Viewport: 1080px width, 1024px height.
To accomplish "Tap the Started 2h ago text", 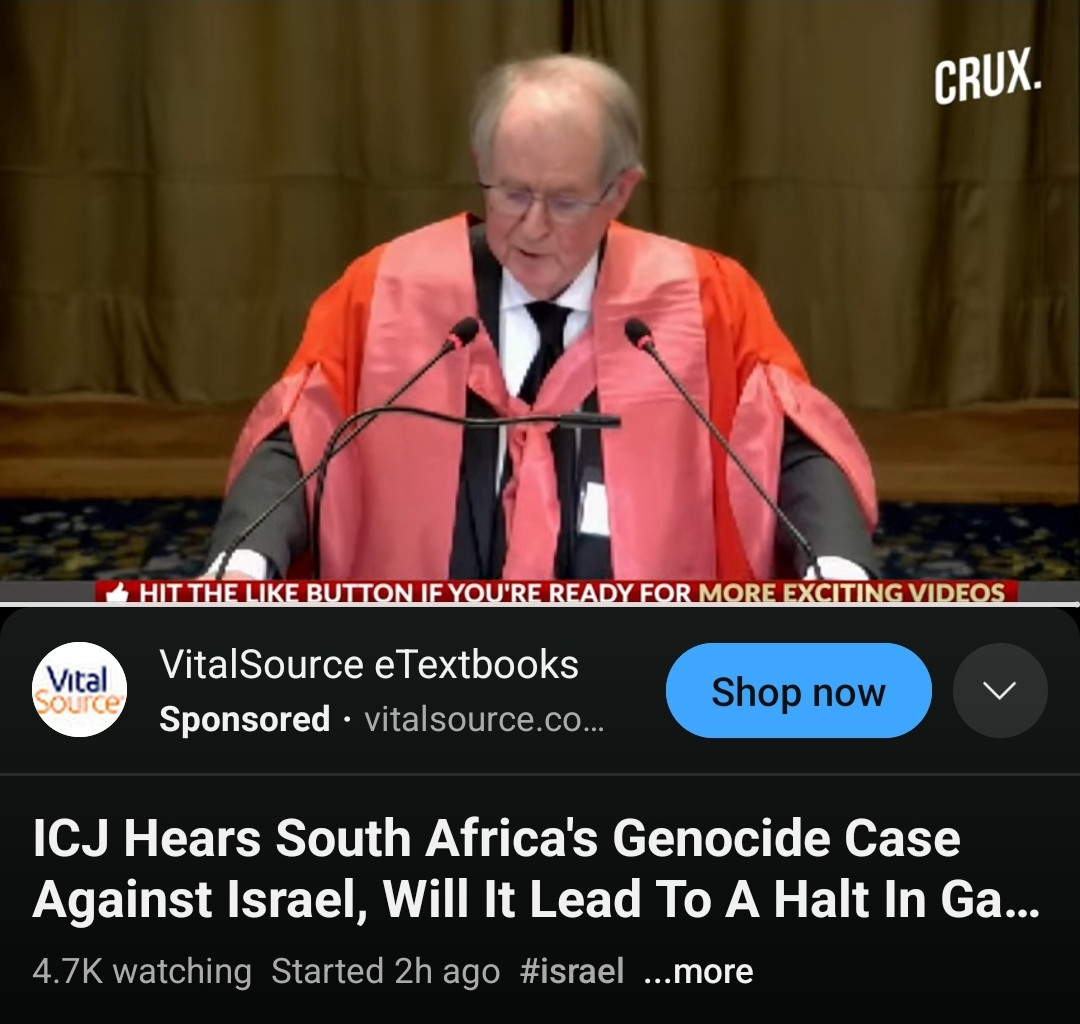I will pyautogui.click(x=386, y=971).
